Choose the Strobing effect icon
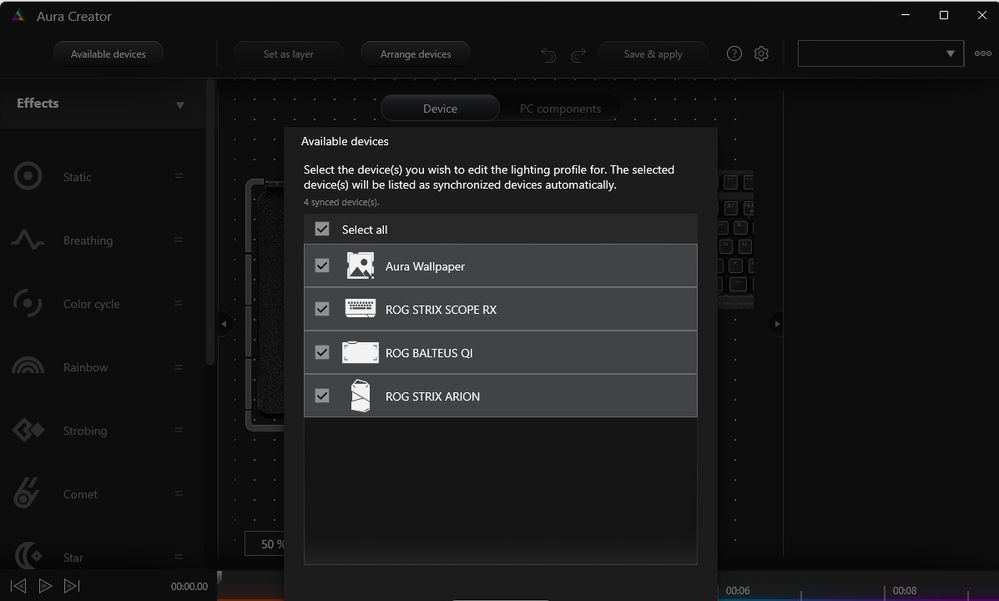 pos(28,430)
